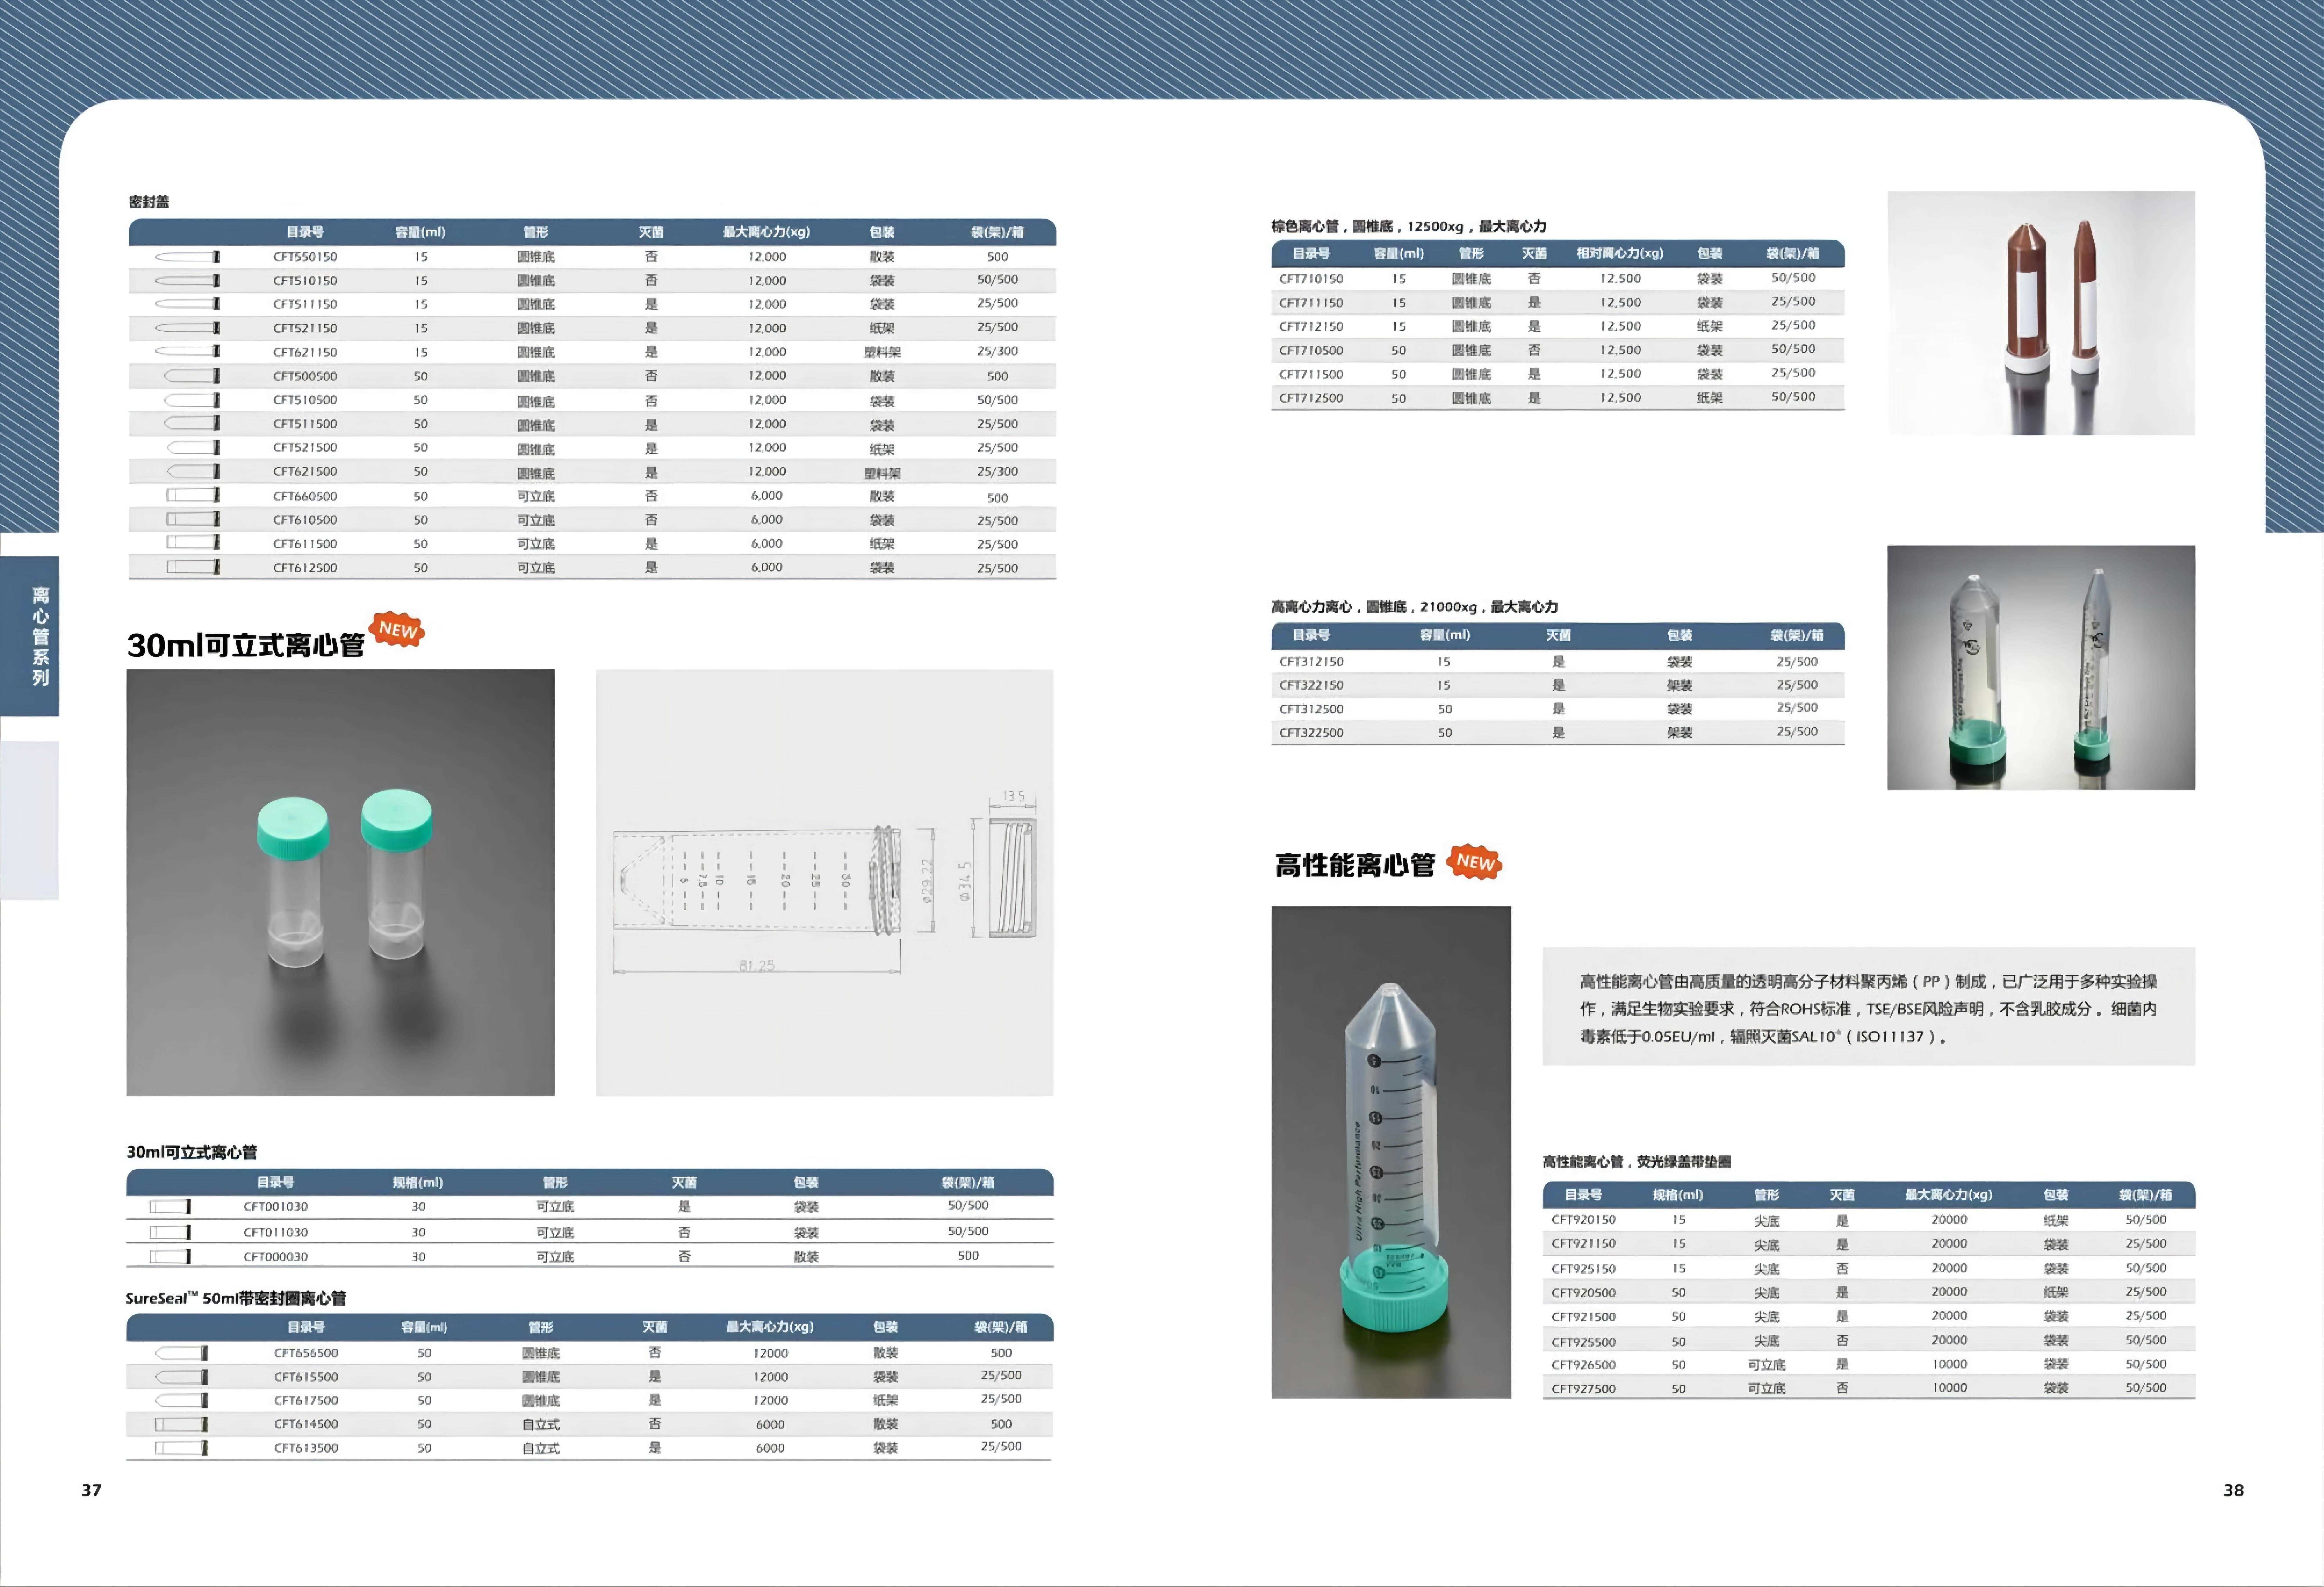The image size is (2324, 1587).
Task: Click the 25/300 cell in the CFT621500 row
Action: coord(997,472)
